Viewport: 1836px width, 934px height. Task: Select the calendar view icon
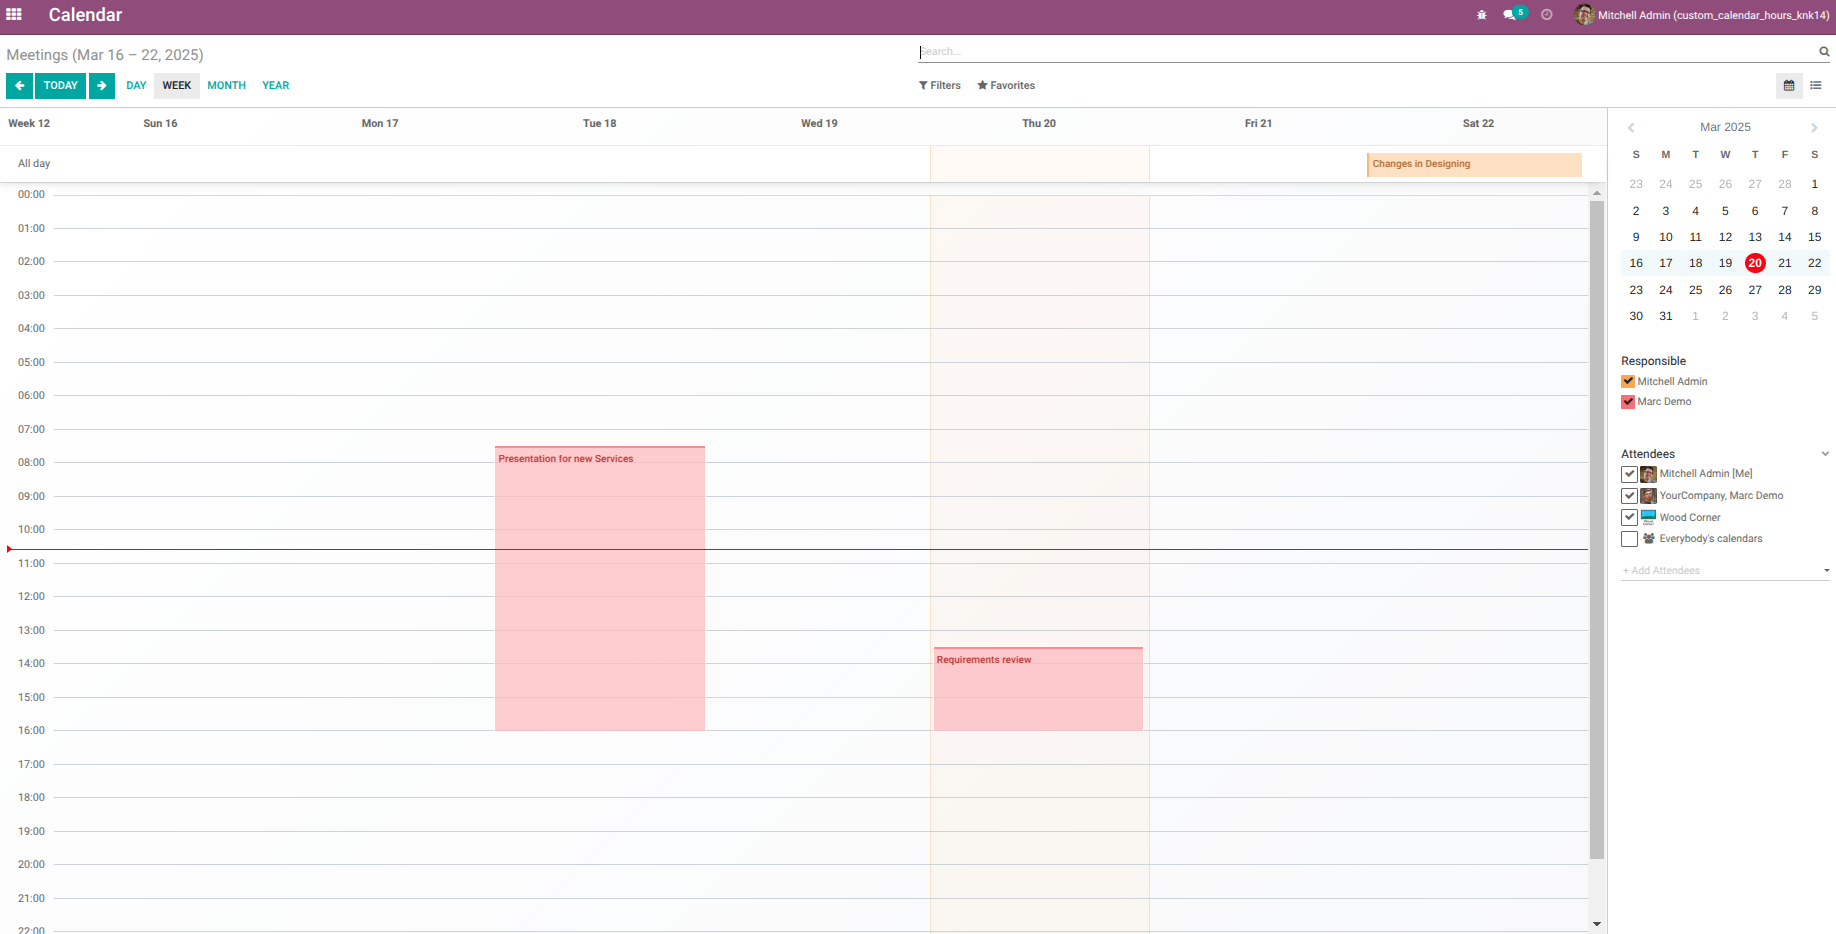[x=1789, y=86]
